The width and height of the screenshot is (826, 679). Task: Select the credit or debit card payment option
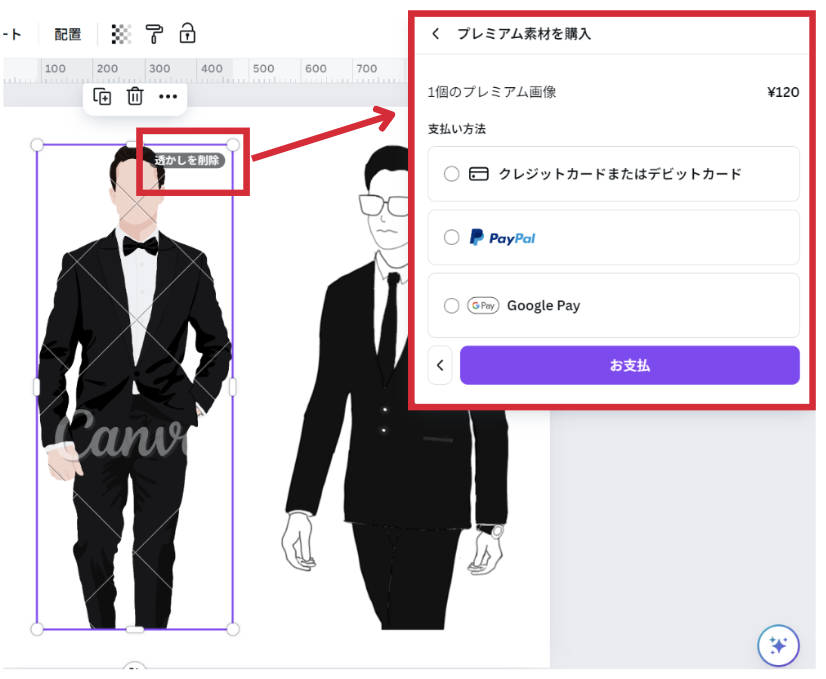coord(452,174)
